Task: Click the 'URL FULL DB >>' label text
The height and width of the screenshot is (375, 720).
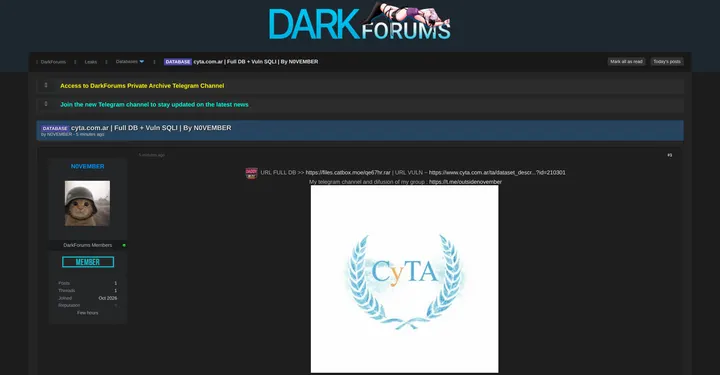Action: (x=282, y=173)
